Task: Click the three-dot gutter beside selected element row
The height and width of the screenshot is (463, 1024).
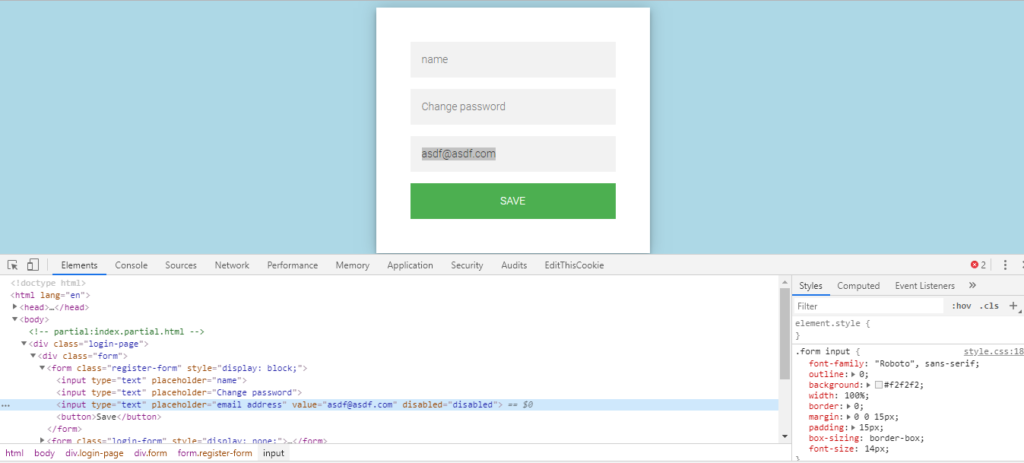Action: [x=6, y=405]
